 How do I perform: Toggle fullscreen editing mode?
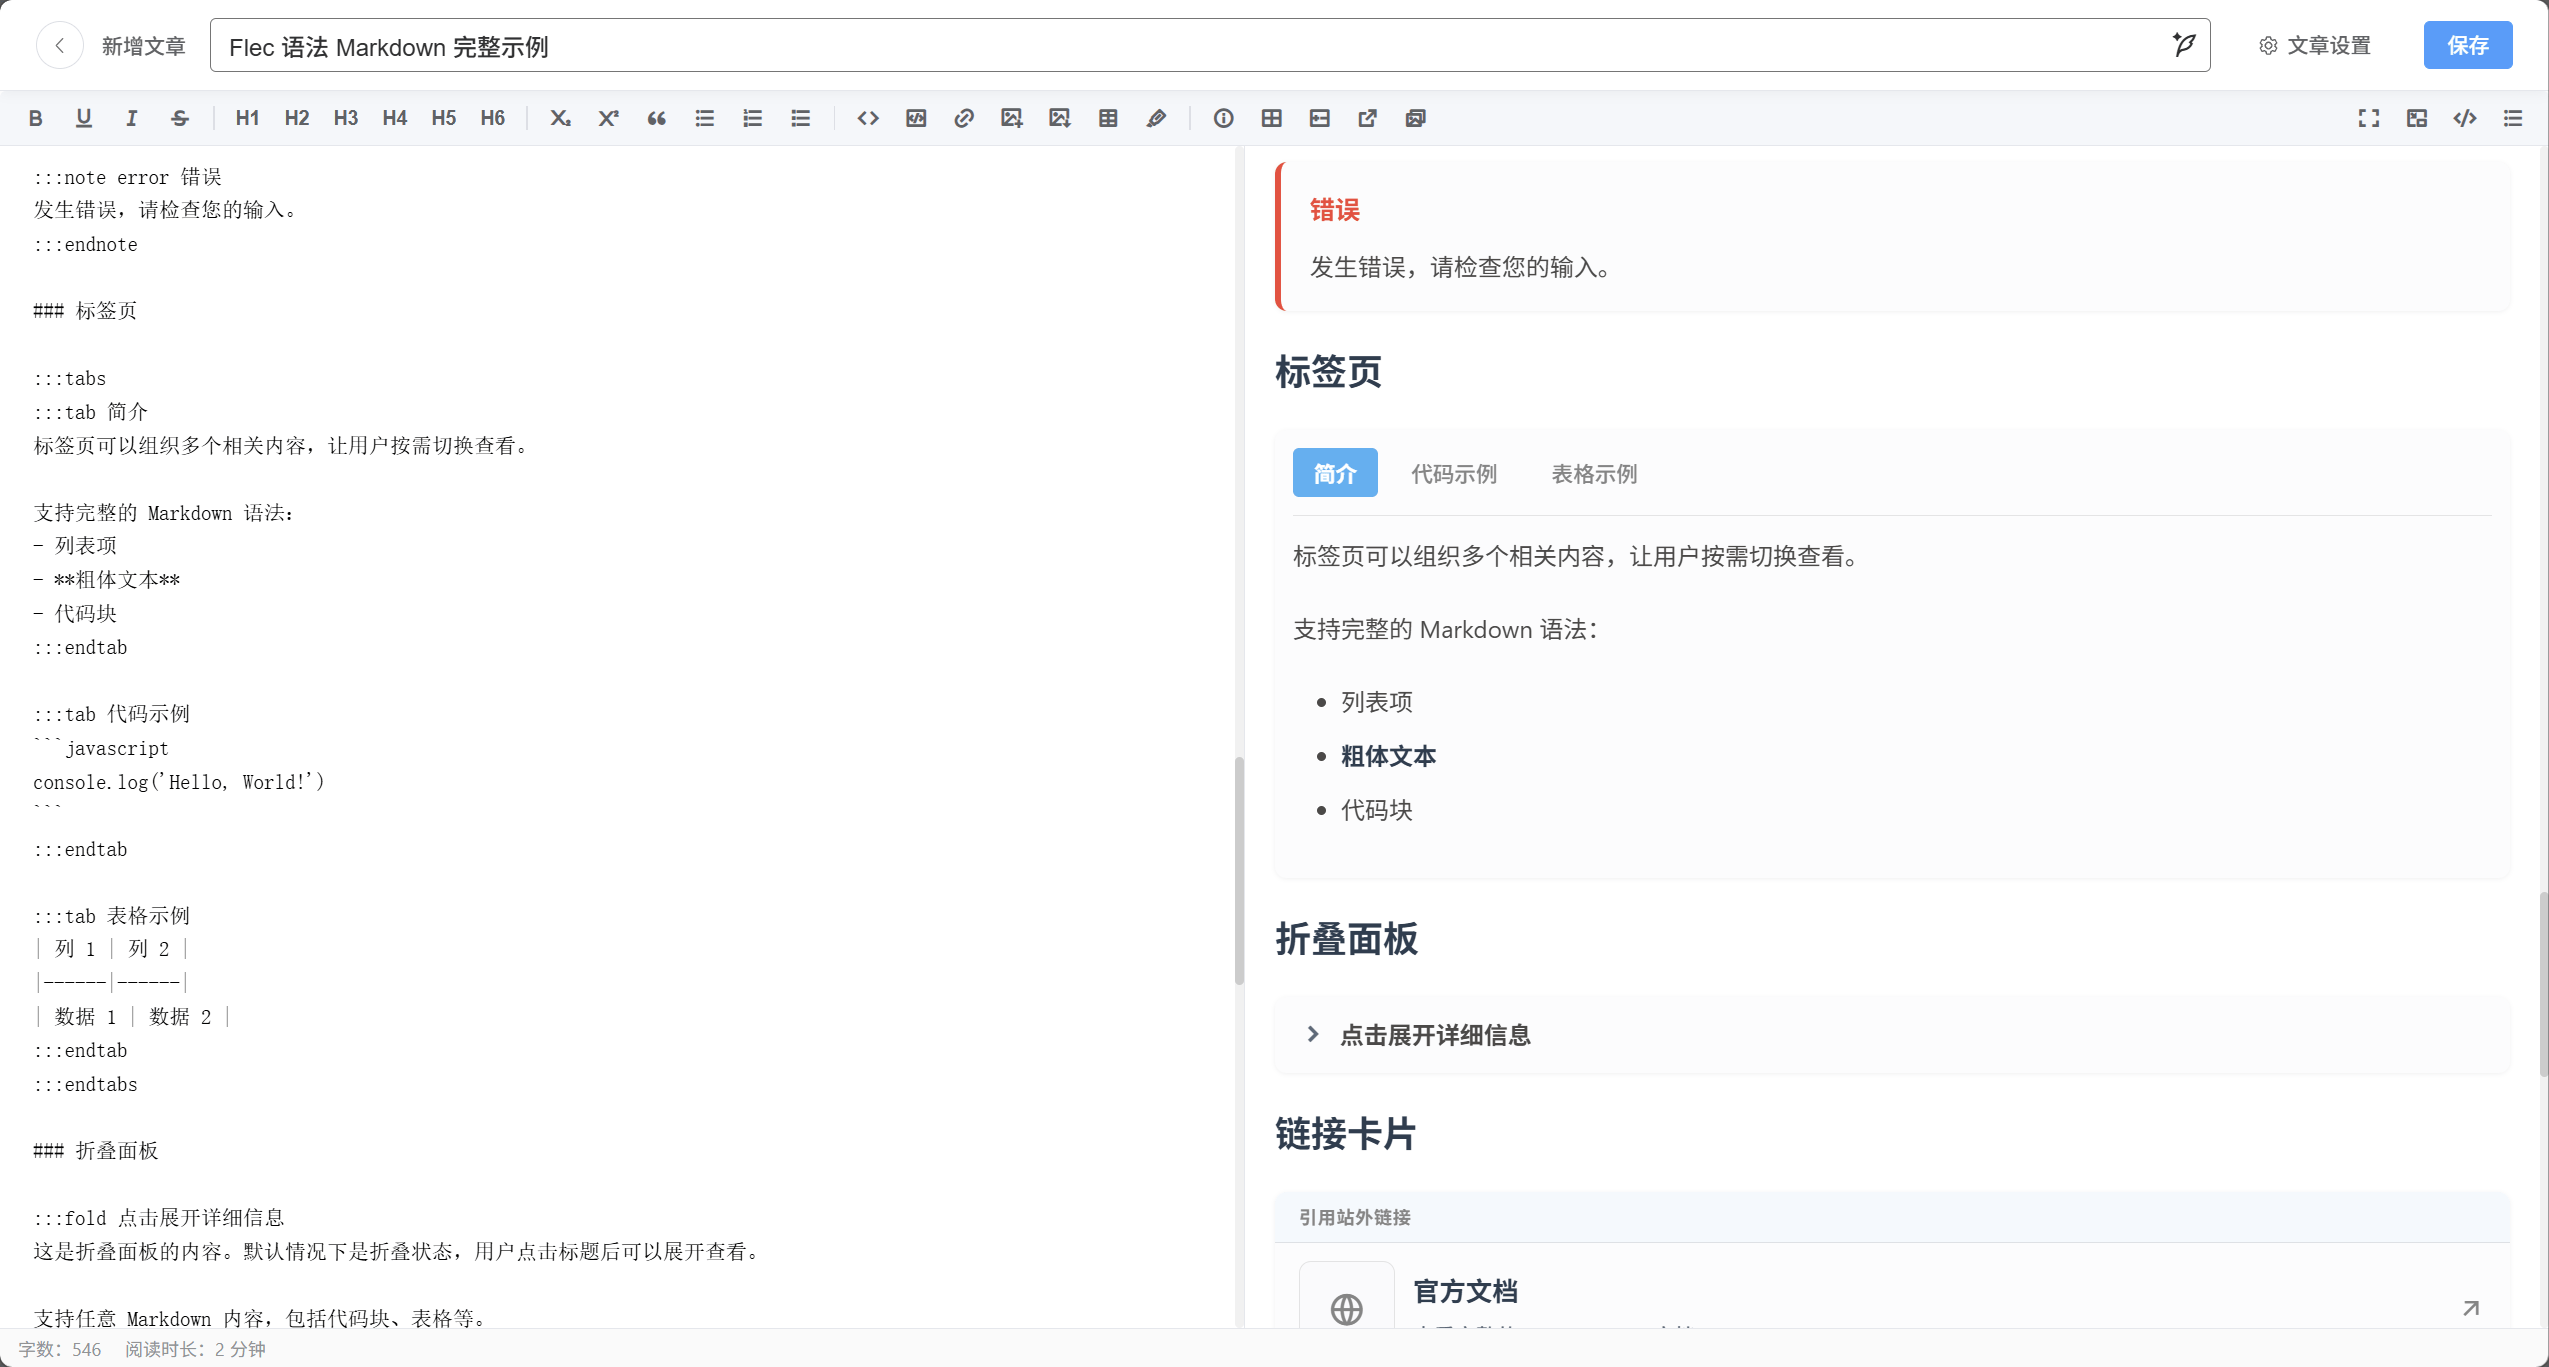(2368, 118)
